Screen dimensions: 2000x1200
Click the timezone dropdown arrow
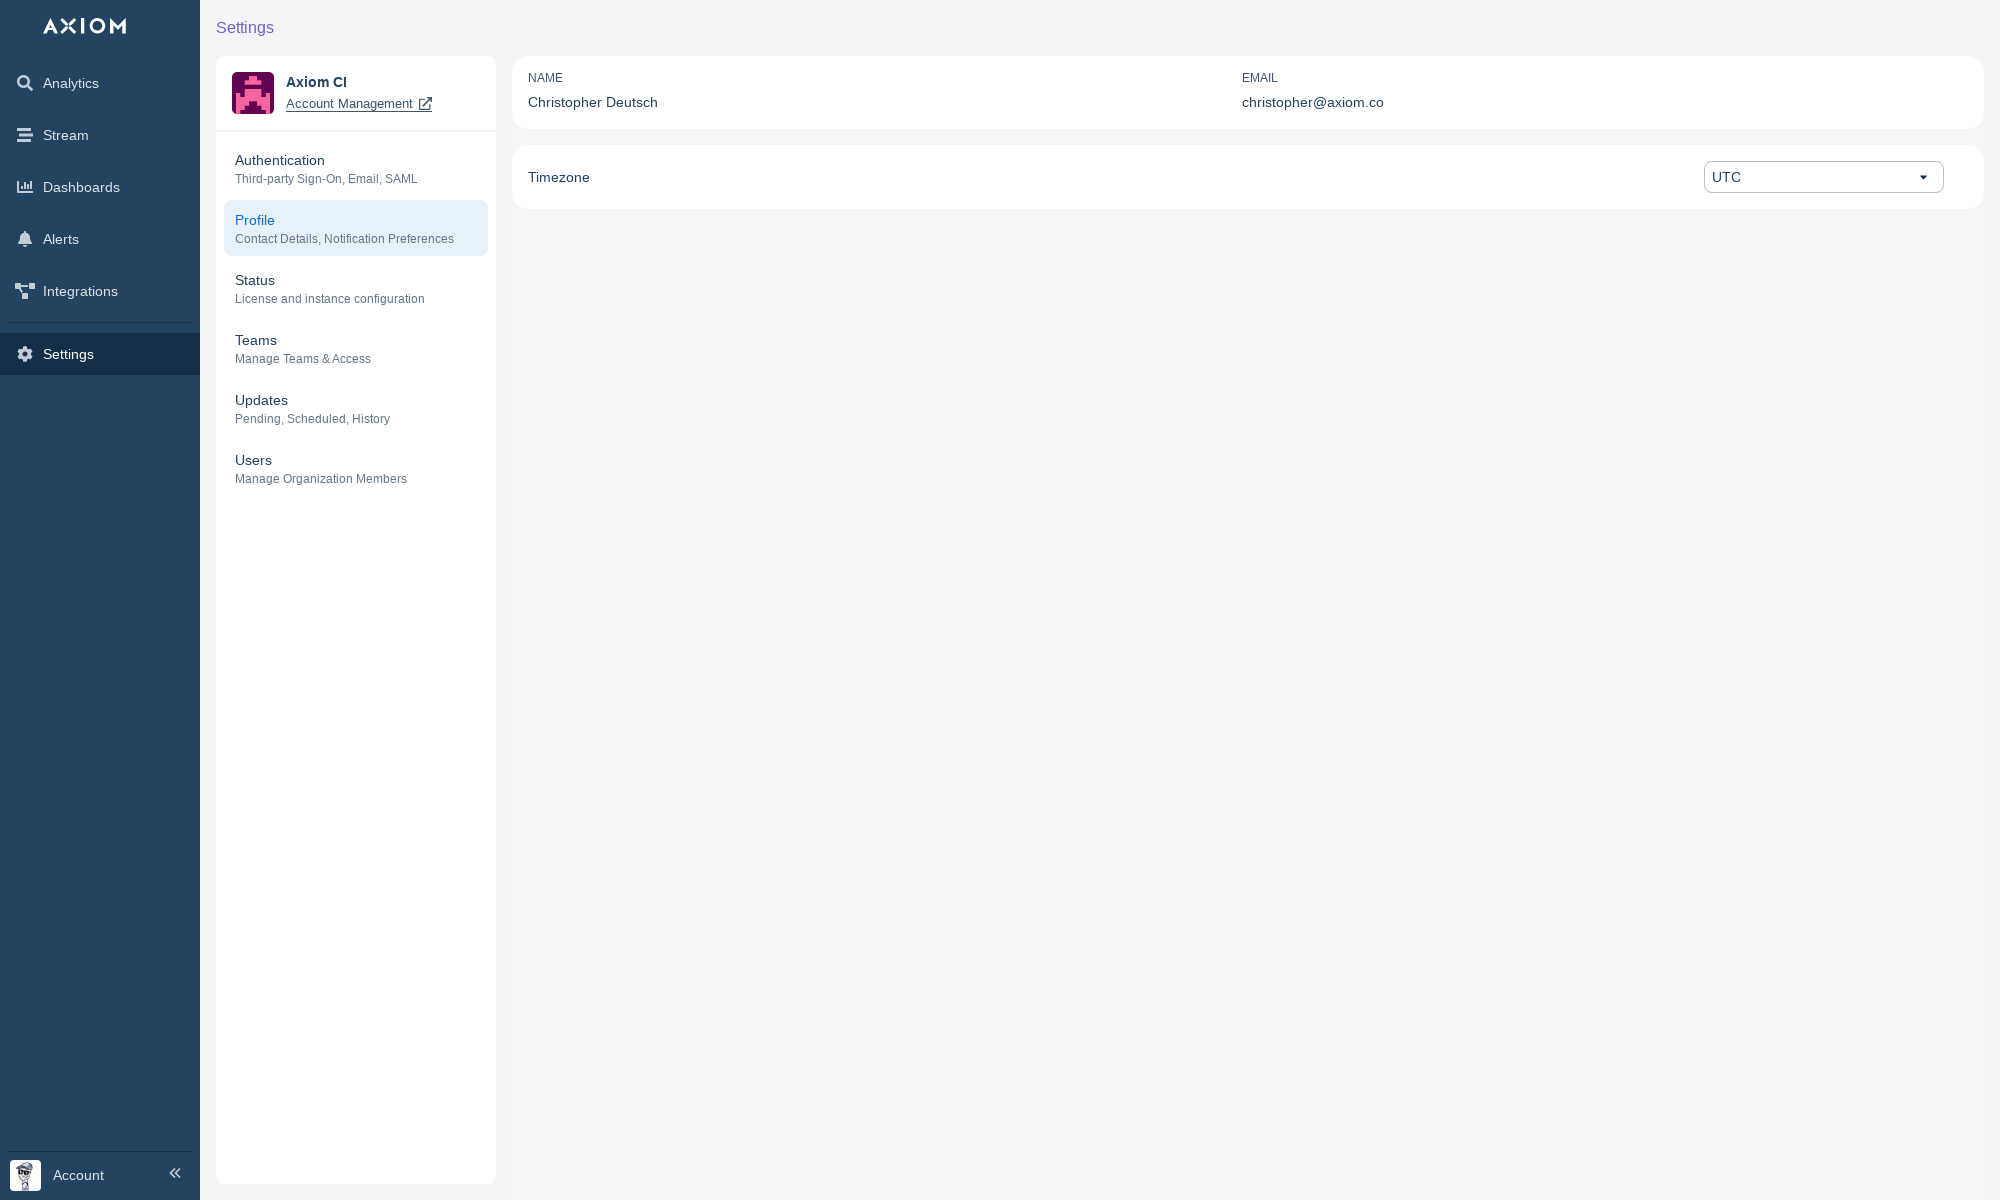1923,178
